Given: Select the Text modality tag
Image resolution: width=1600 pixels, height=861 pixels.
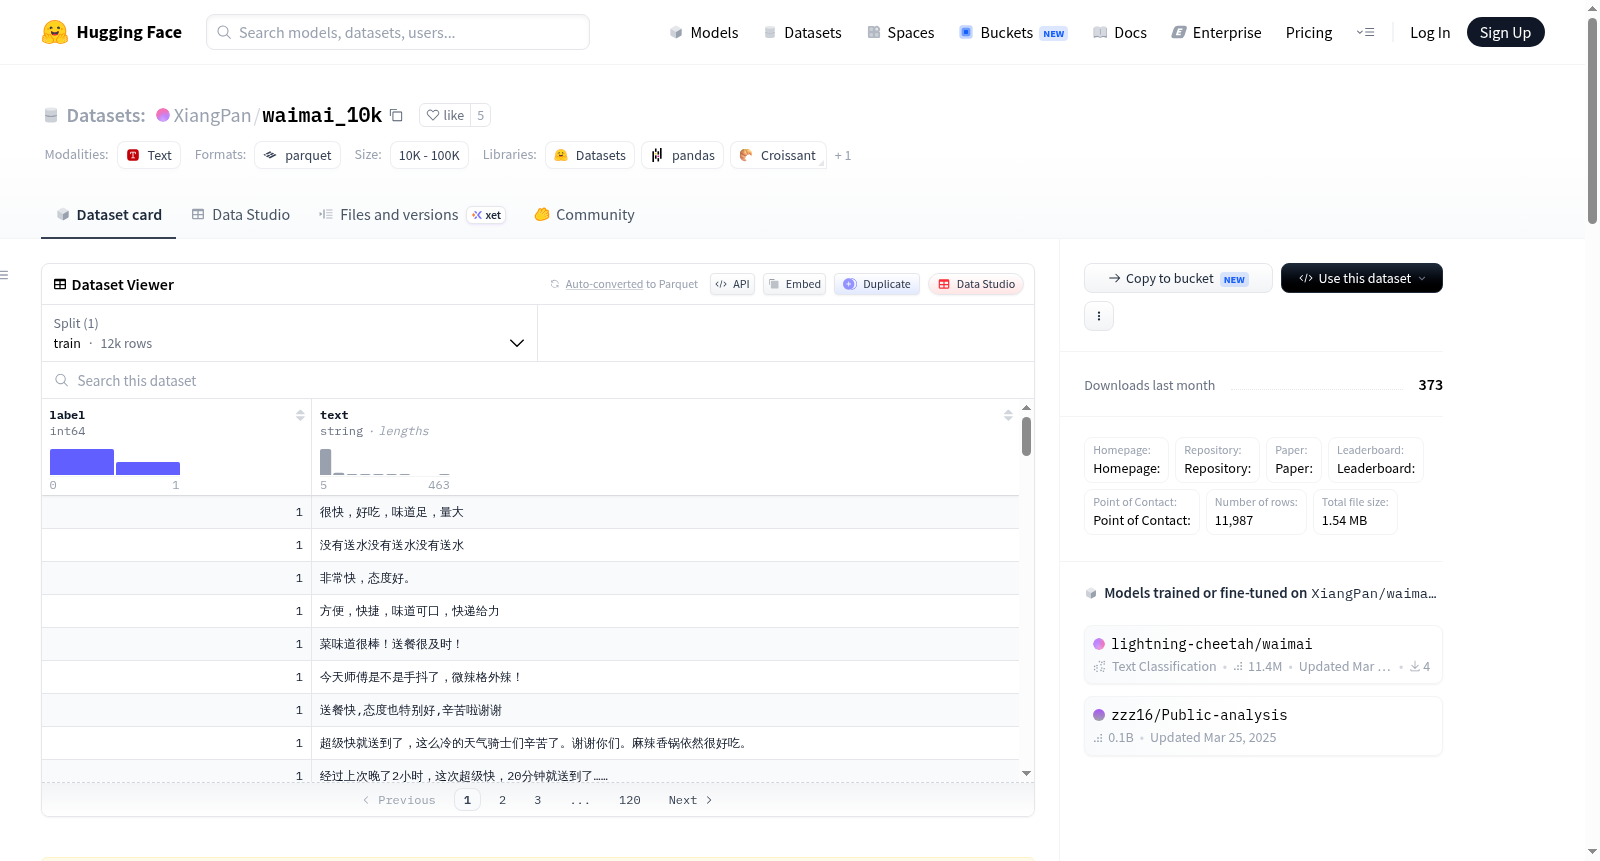Looking at the screenshot, I should tap(149, 155).
